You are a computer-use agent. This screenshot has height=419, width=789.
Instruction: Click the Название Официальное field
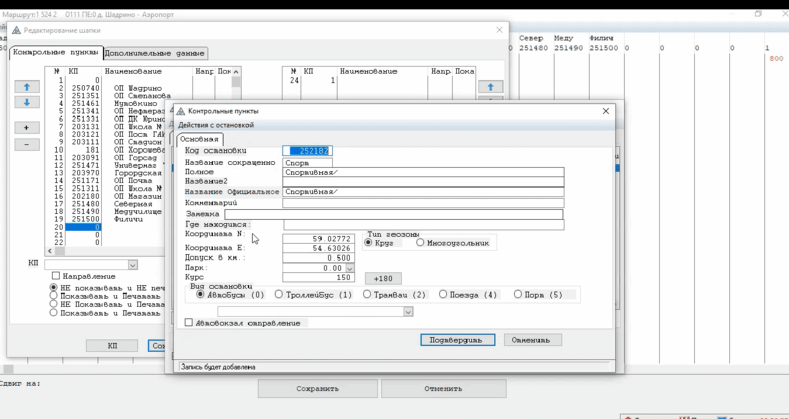[x=423, y=192]
